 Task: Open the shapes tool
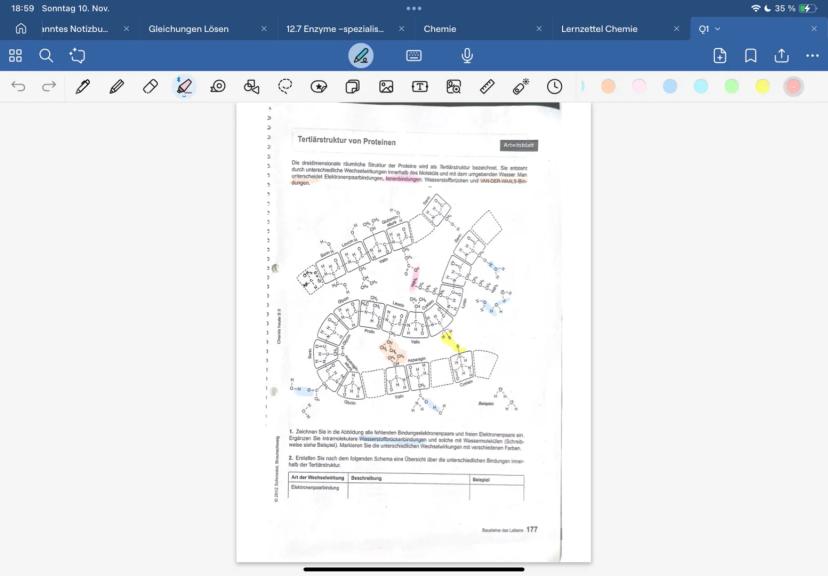coord(251,87)
